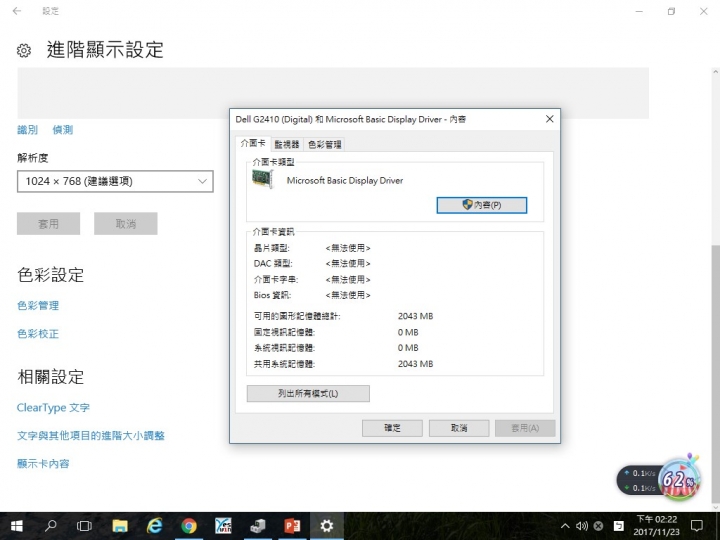Viewport: 720px width, 540px height.
Task: Open the 色彩校正 link
Action: pos(38,334)
